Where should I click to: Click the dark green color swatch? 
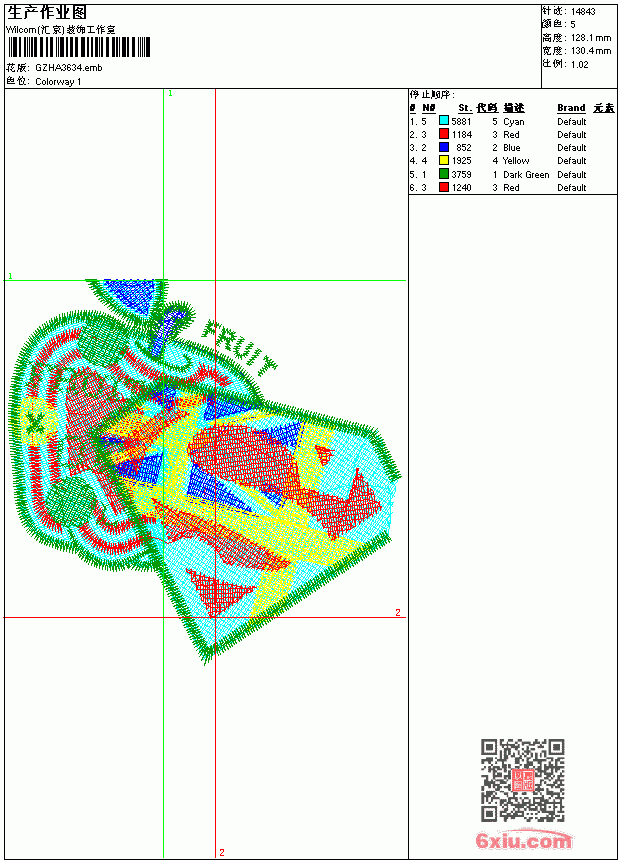coord(444,174)
